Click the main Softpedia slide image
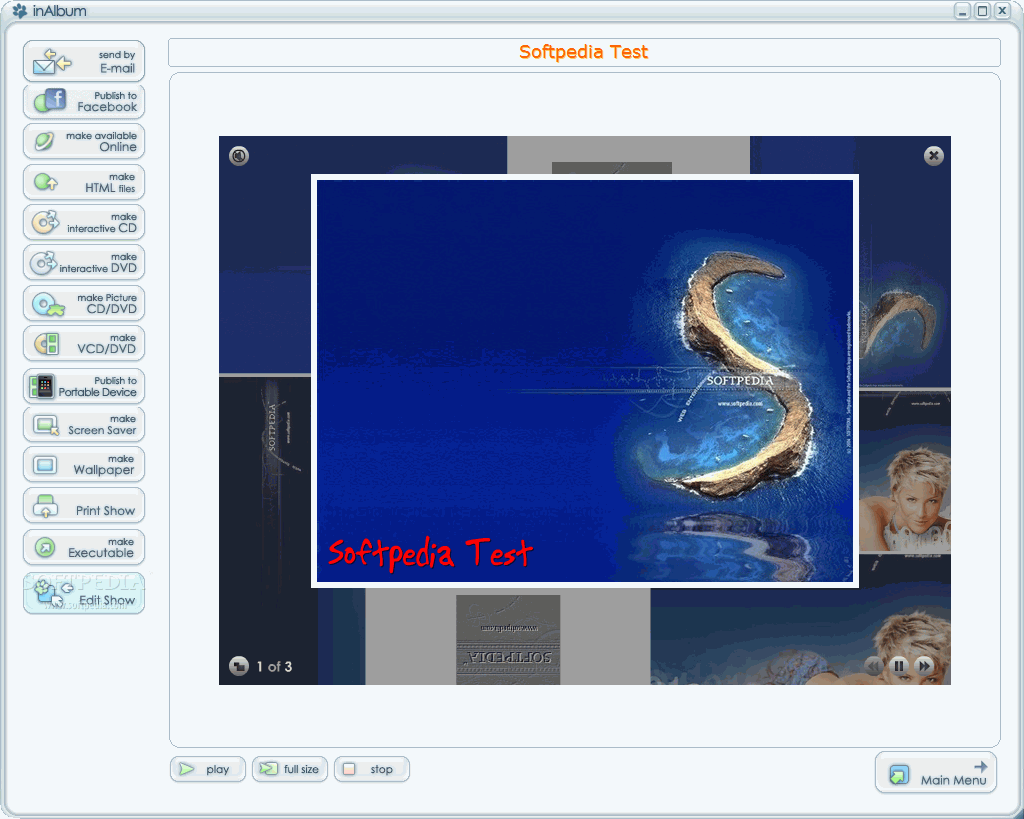Screen dimensions: 1024x819 tap(584, 381)
